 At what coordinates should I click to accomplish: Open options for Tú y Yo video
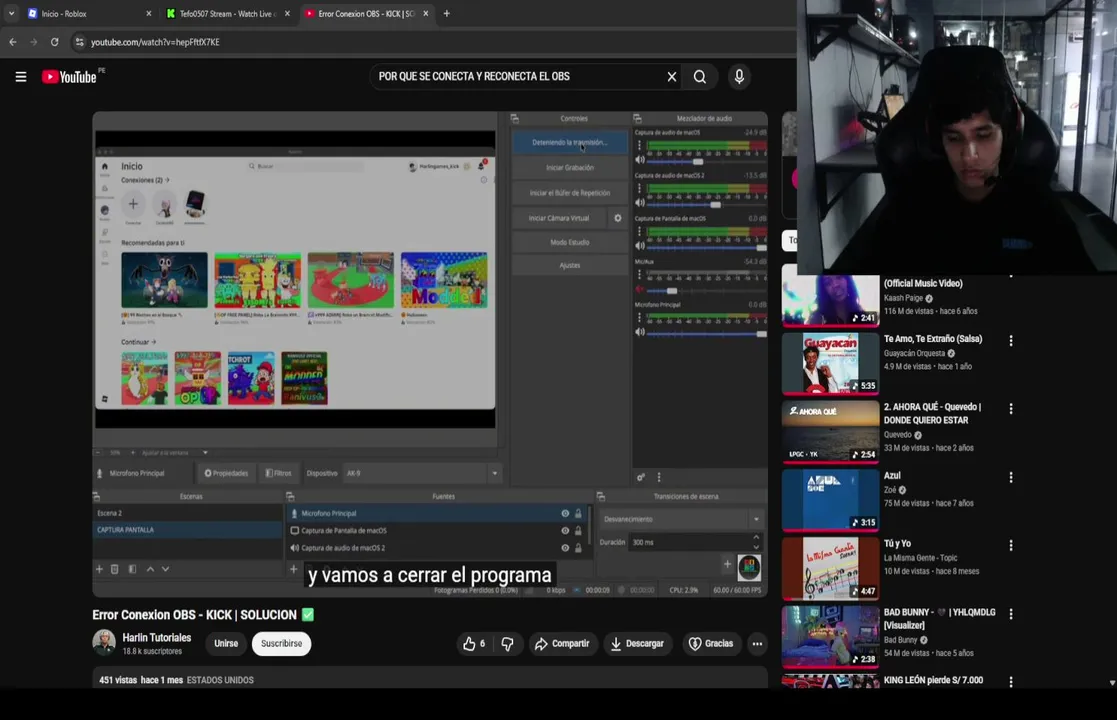[x=1011, y=546]
